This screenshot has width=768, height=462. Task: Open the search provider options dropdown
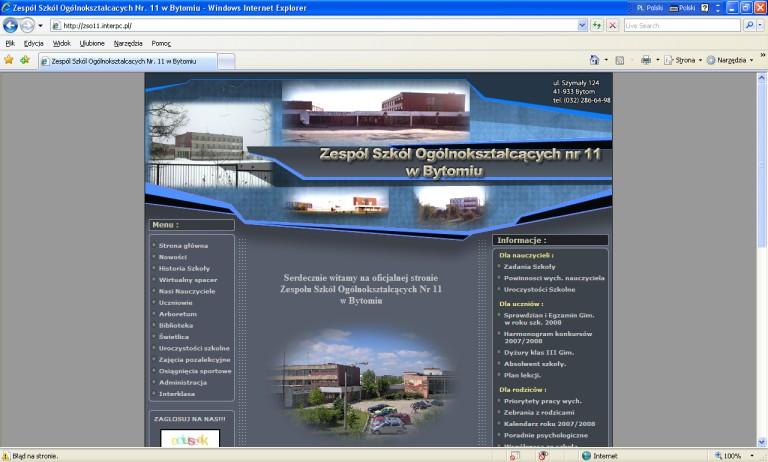760,25
